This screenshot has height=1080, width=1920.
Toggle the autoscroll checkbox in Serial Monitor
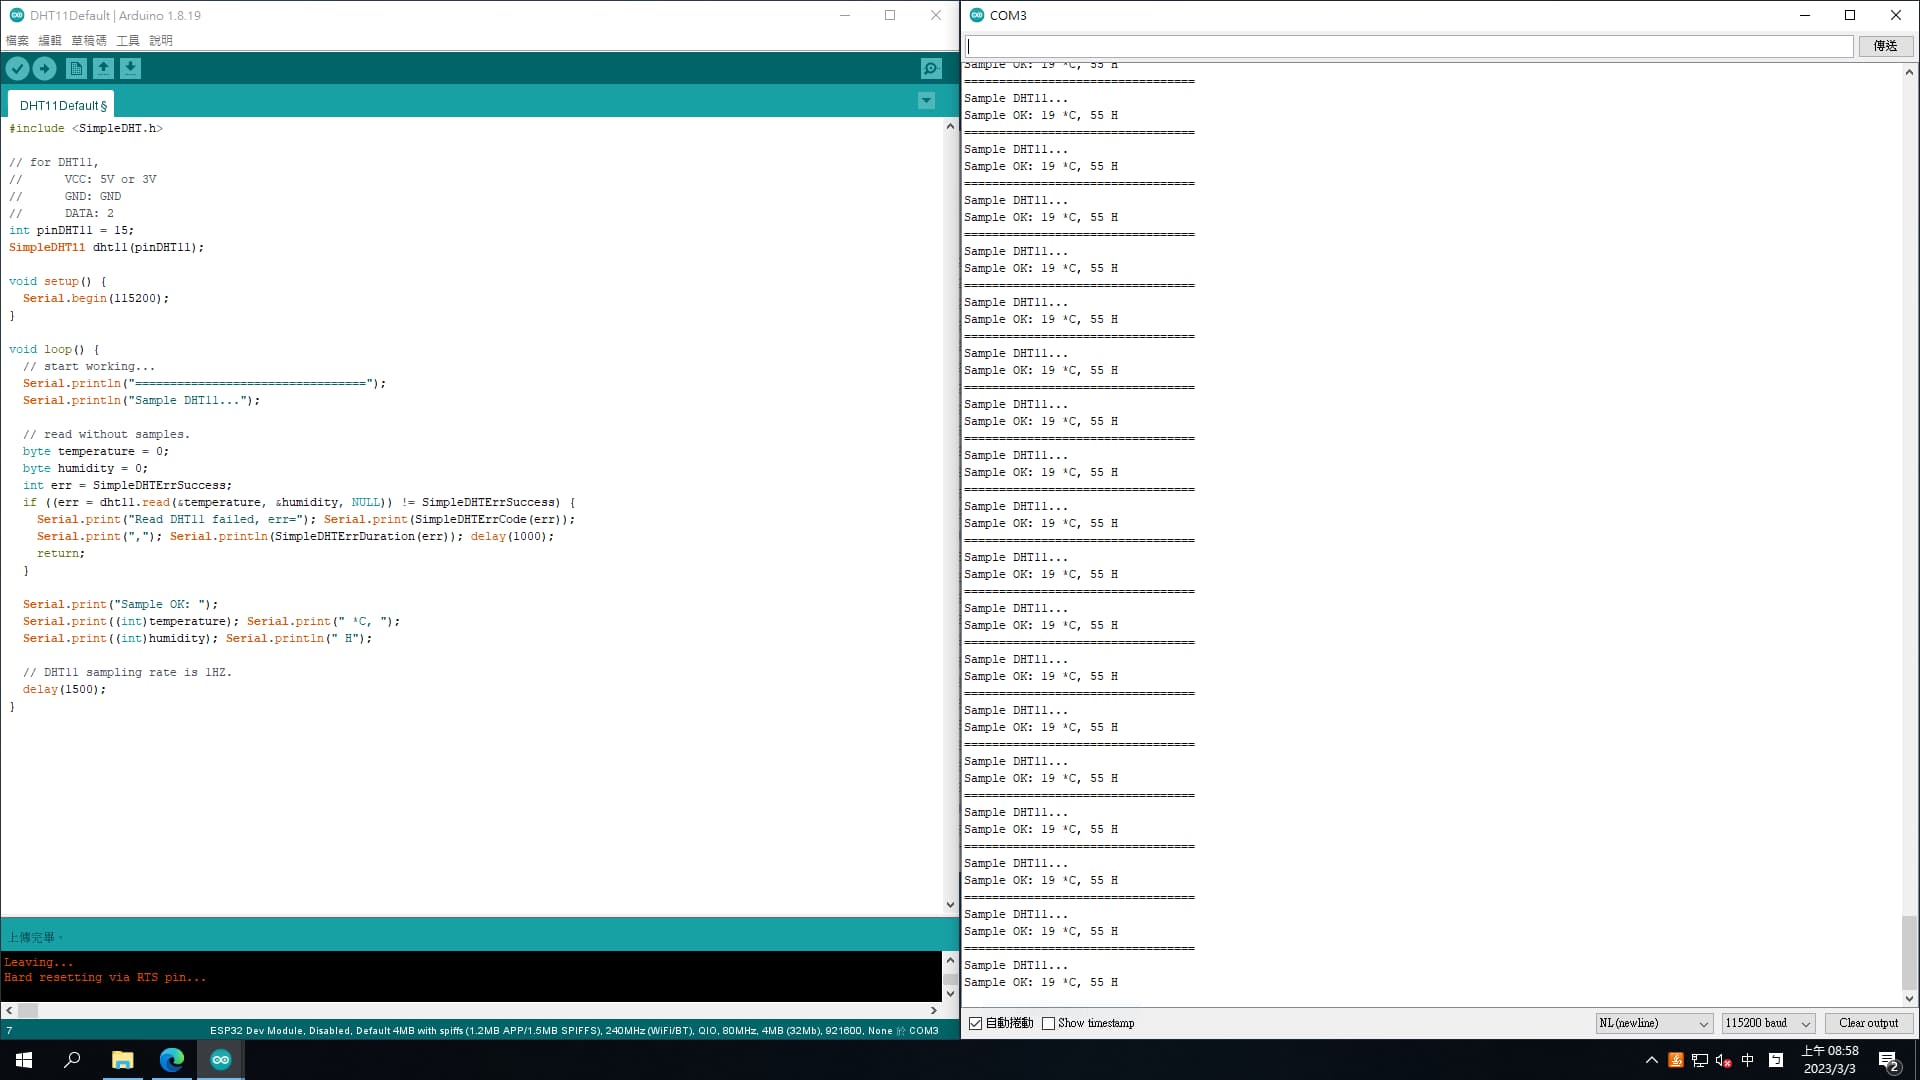(x=976, y=1023)
